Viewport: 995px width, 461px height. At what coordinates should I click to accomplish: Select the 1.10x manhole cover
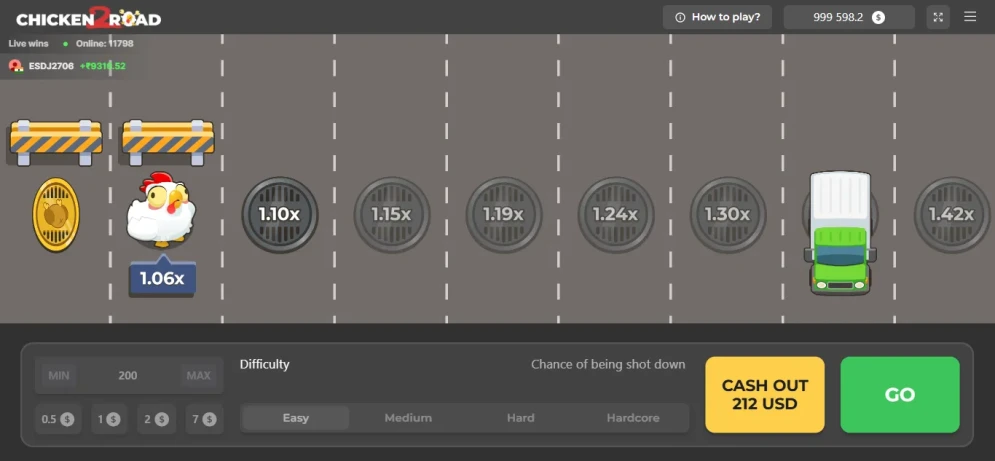(x=279, y=215)
